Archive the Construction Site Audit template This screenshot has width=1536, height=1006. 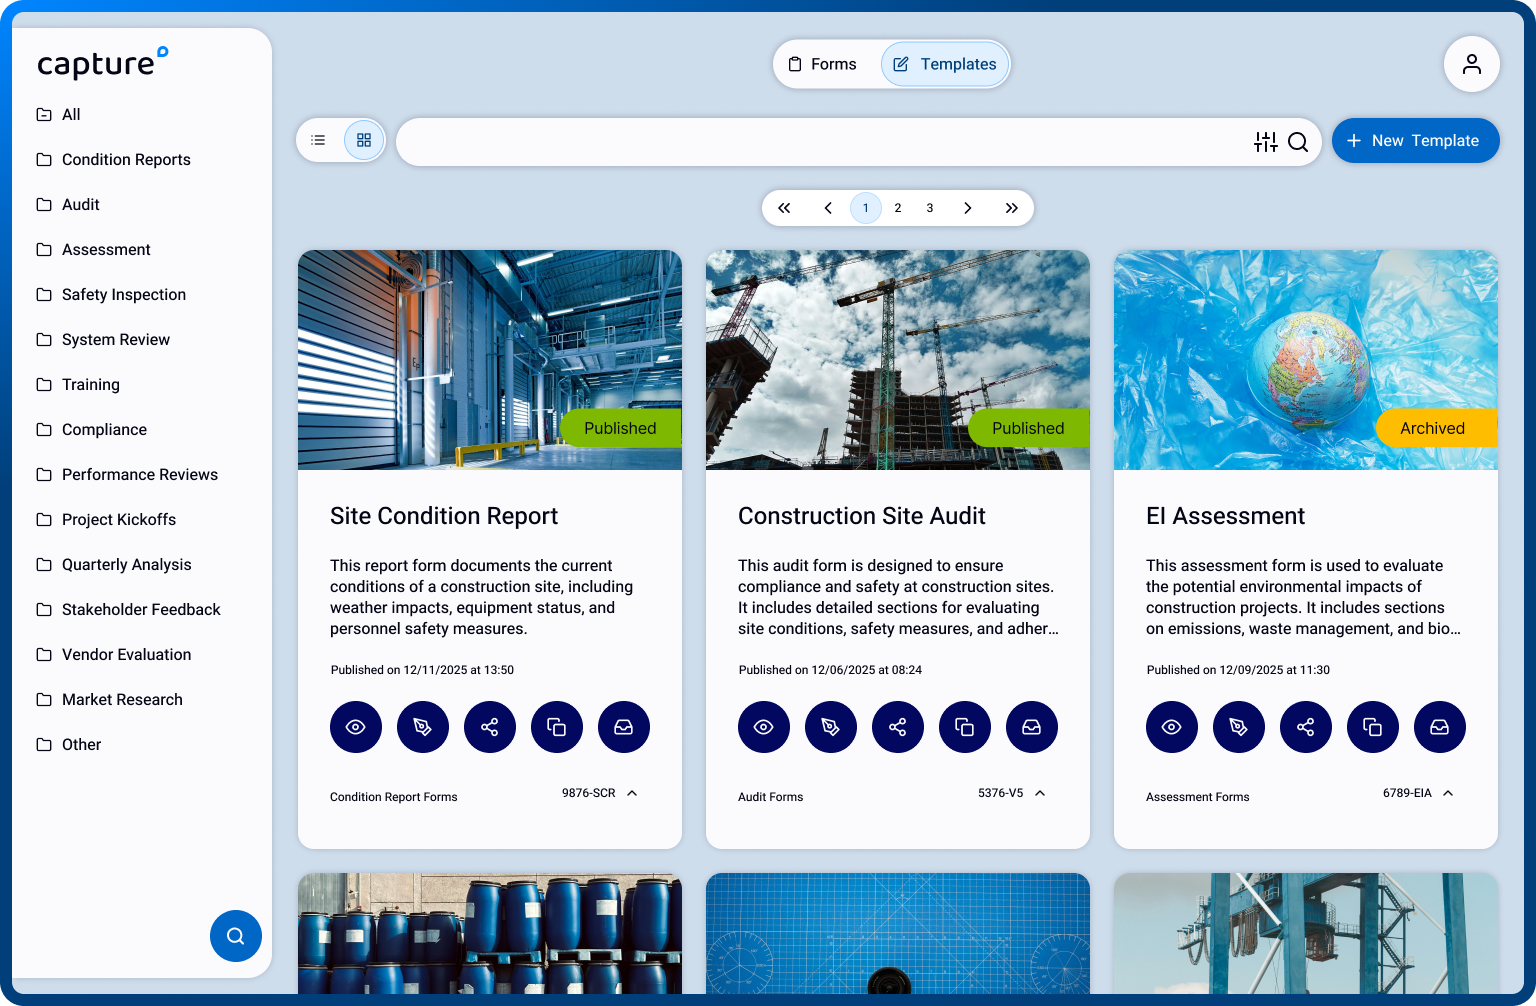1032,727
